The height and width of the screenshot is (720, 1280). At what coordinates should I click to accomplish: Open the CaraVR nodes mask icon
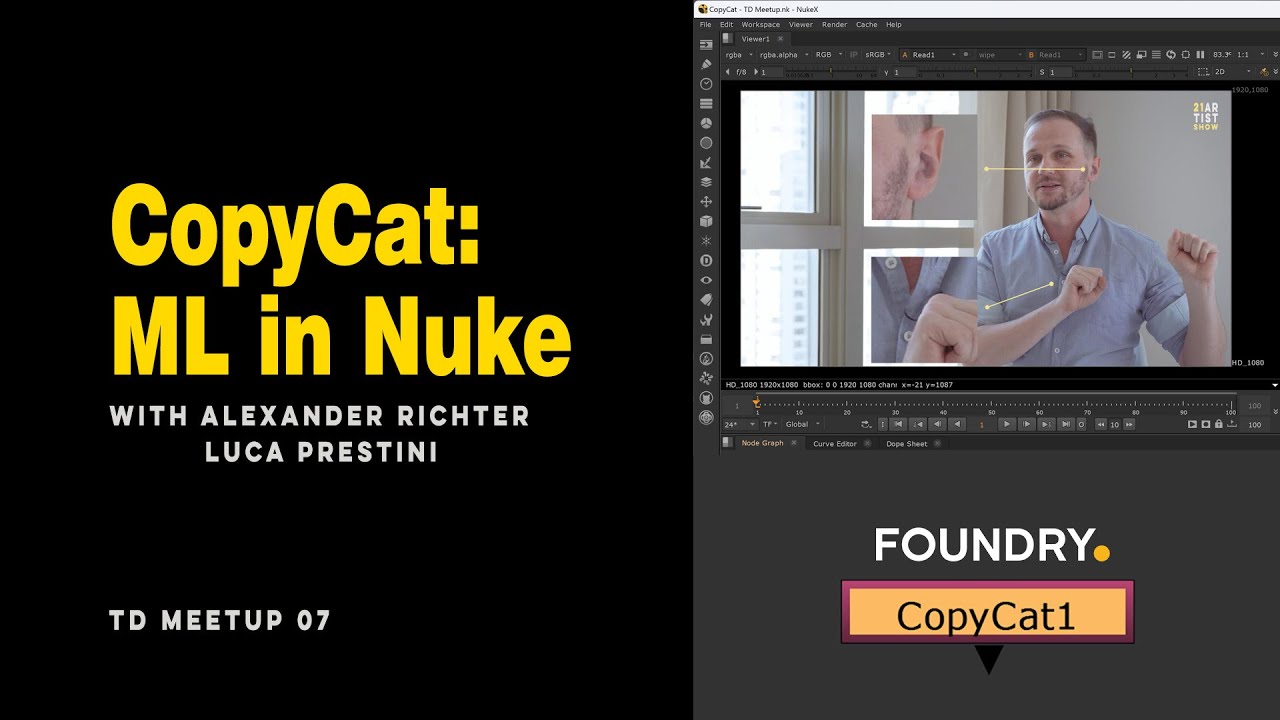(706, 397)
